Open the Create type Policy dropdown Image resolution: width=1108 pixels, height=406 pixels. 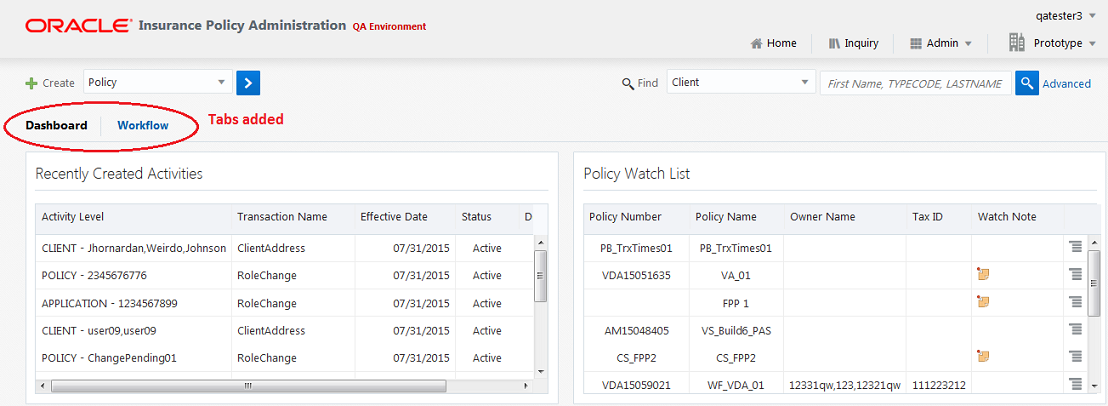(x=158, y=82)
